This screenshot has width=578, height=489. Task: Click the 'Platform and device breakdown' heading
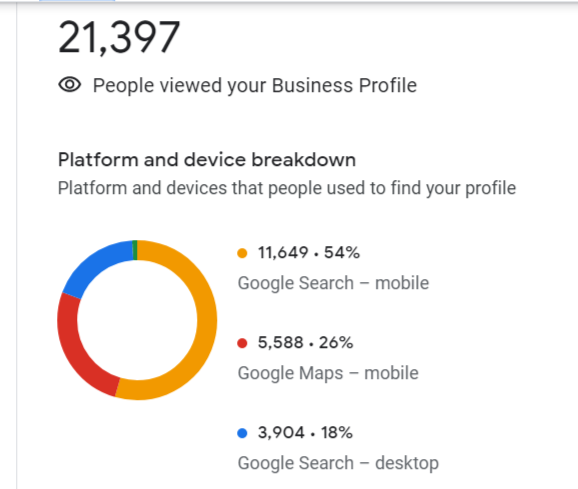[207, 160]
